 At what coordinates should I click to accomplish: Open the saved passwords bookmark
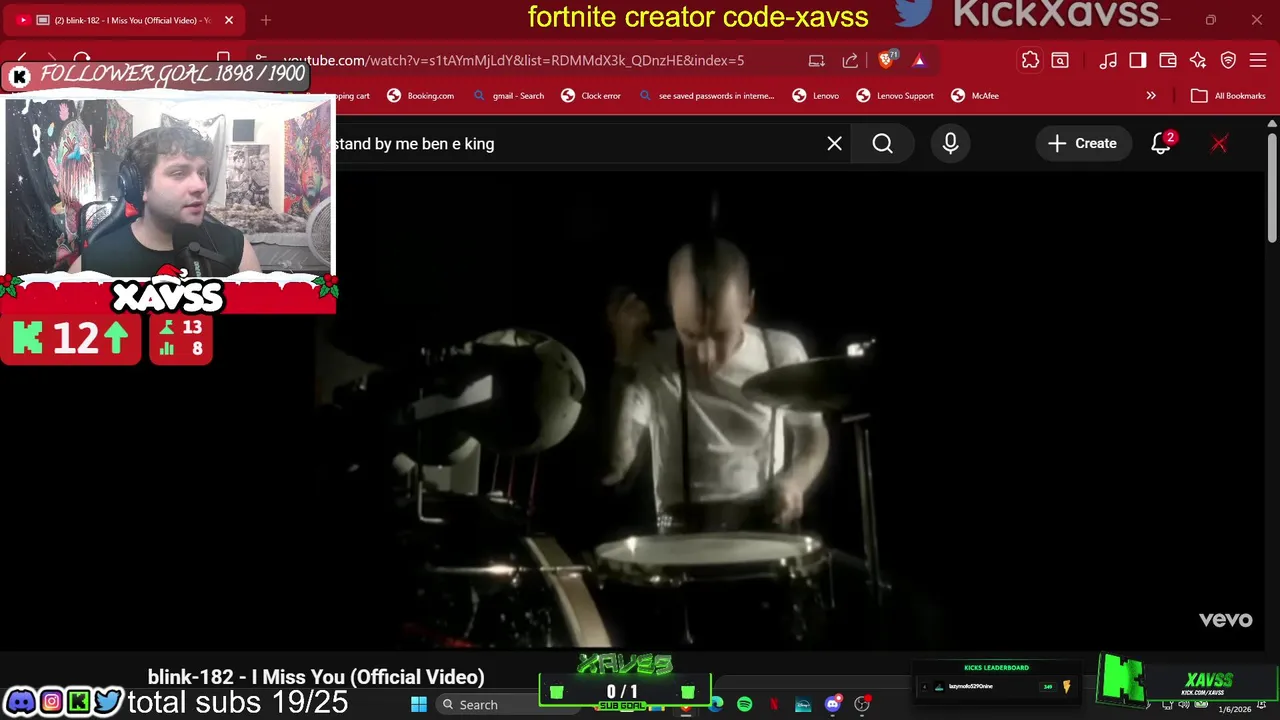pyautogui.click(x=706, y=96)
